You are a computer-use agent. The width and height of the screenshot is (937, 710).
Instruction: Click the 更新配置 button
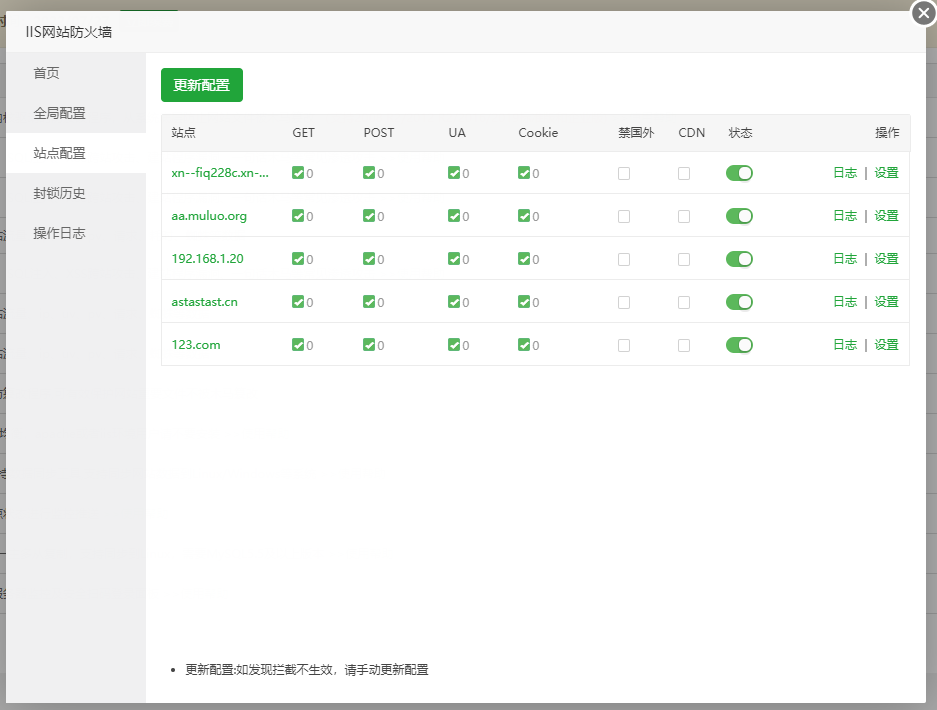click(202, 85)
